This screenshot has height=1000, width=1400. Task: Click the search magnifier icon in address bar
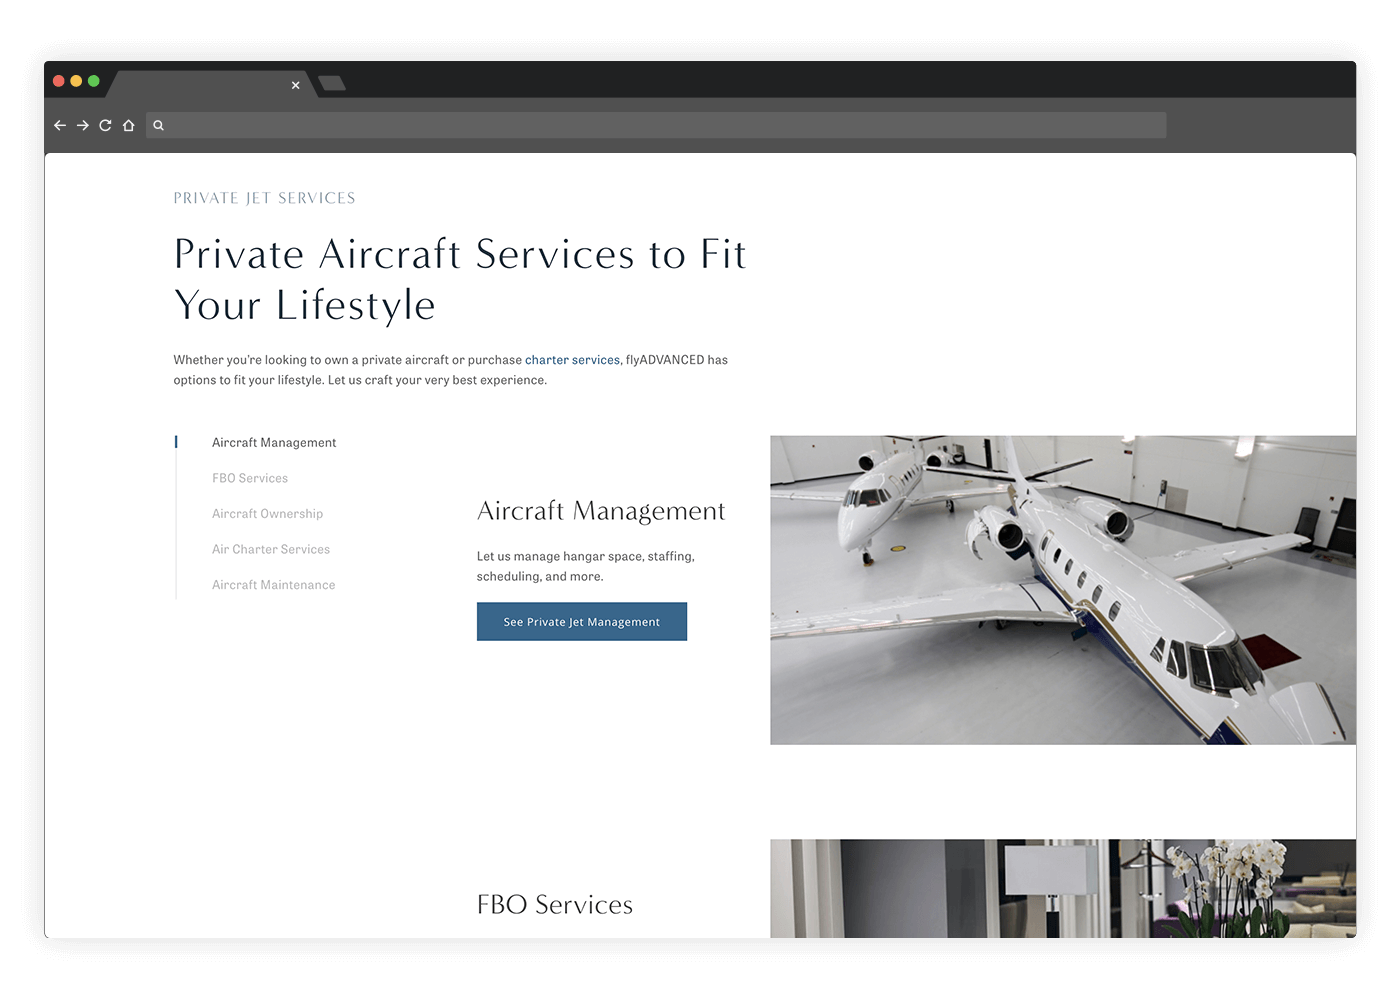[x=158, y=125]
